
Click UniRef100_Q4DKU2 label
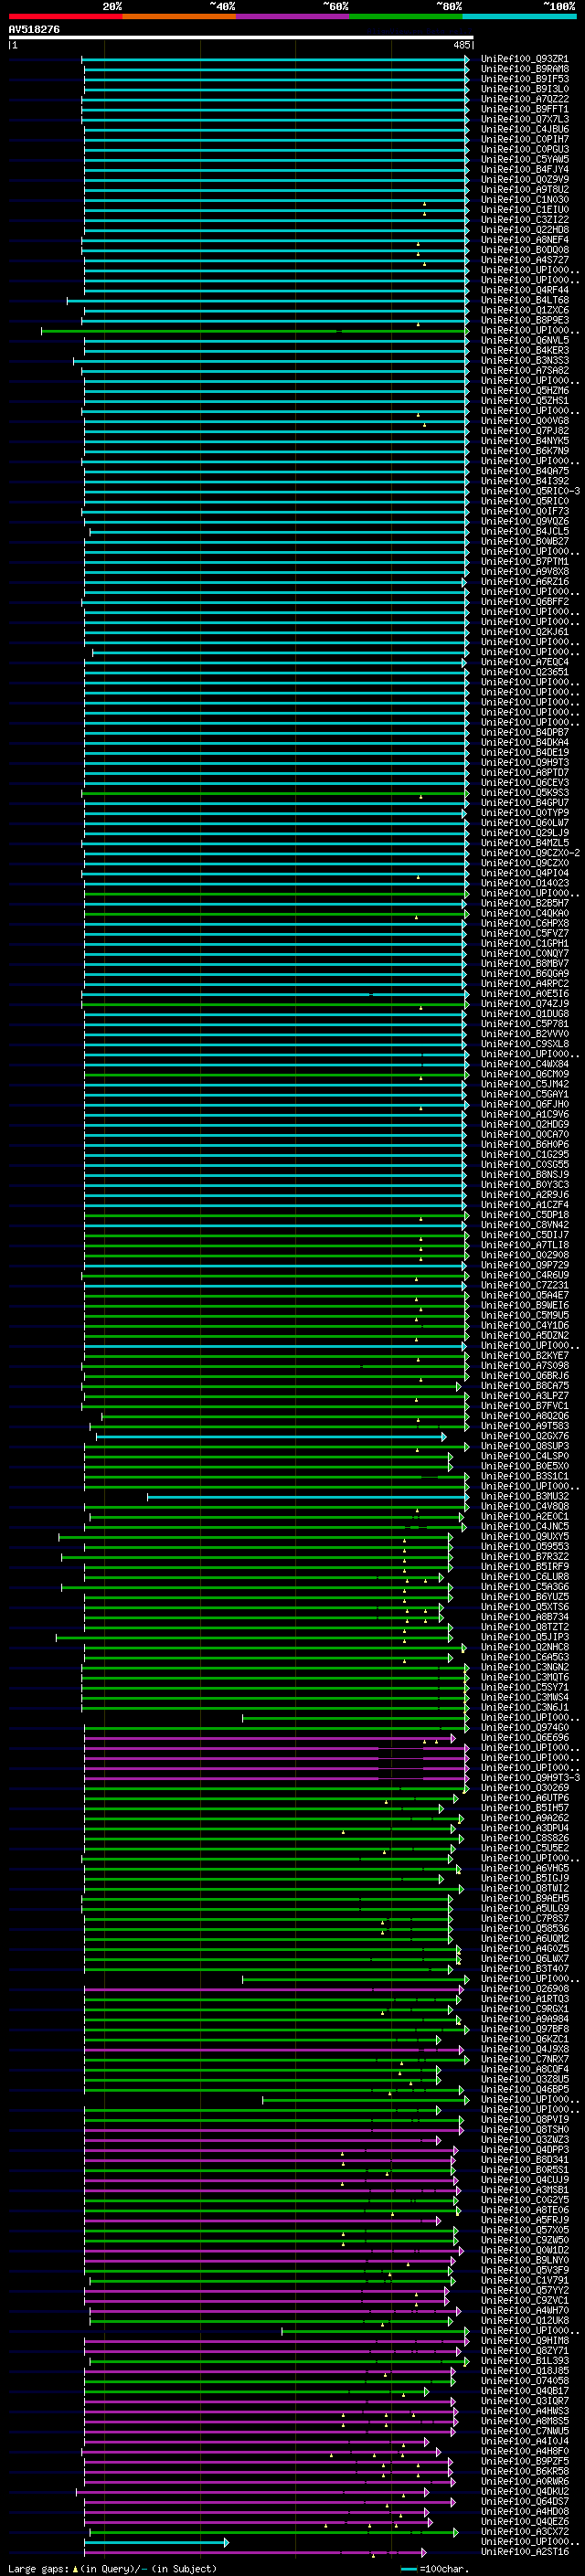click(x=524, y=2492)
